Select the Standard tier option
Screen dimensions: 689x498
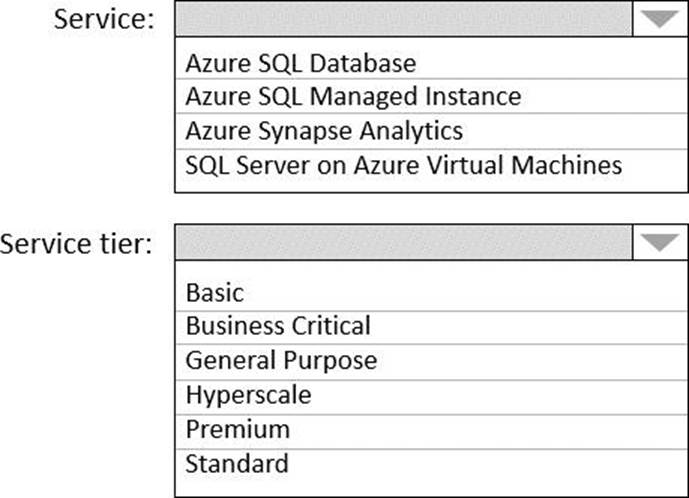(237, 463)
